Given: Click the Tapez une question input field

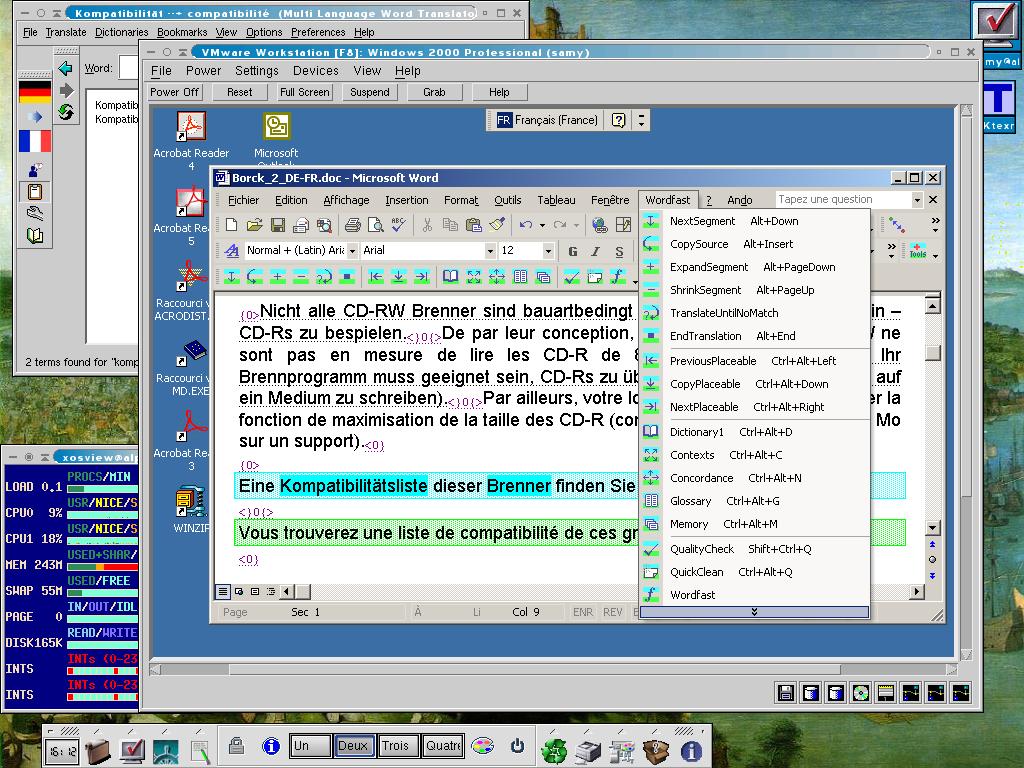Looking at the screenshot, I should click(844, 200).
